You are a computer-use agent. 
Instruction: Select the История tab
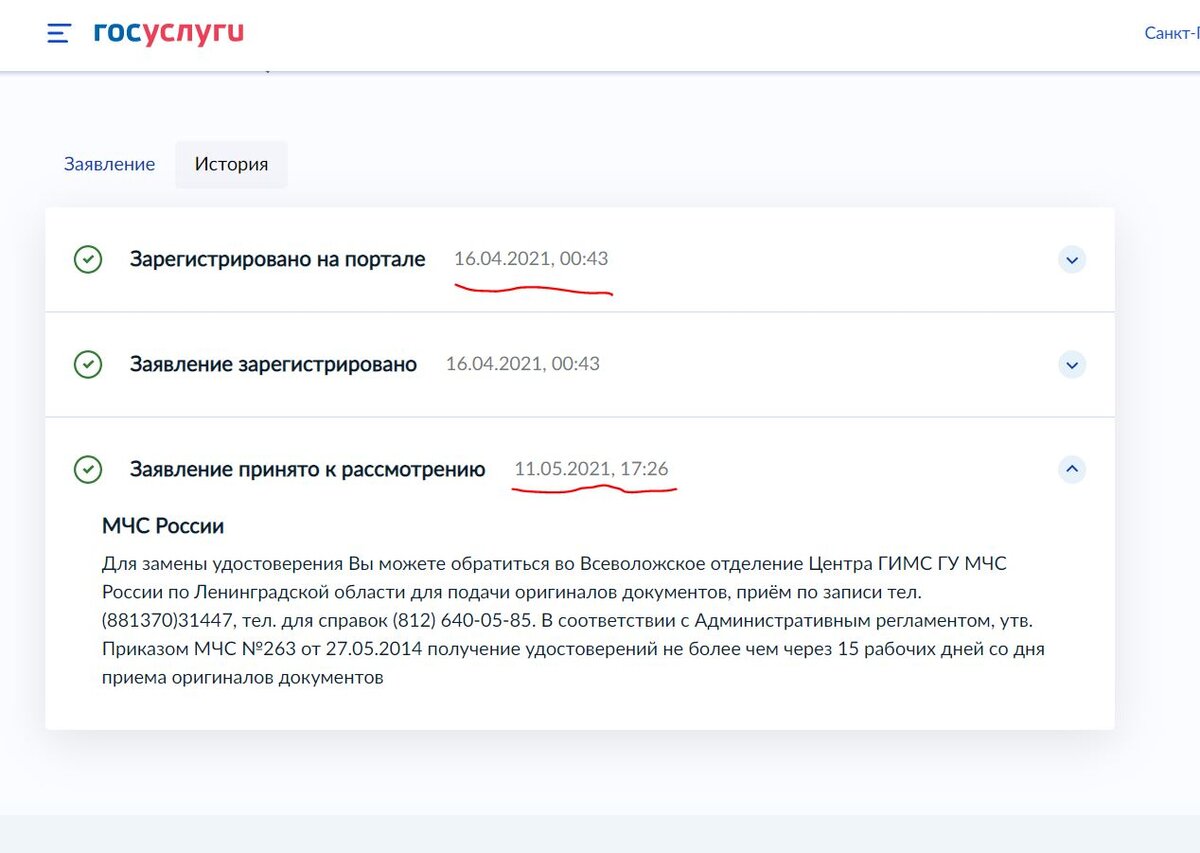231,164
